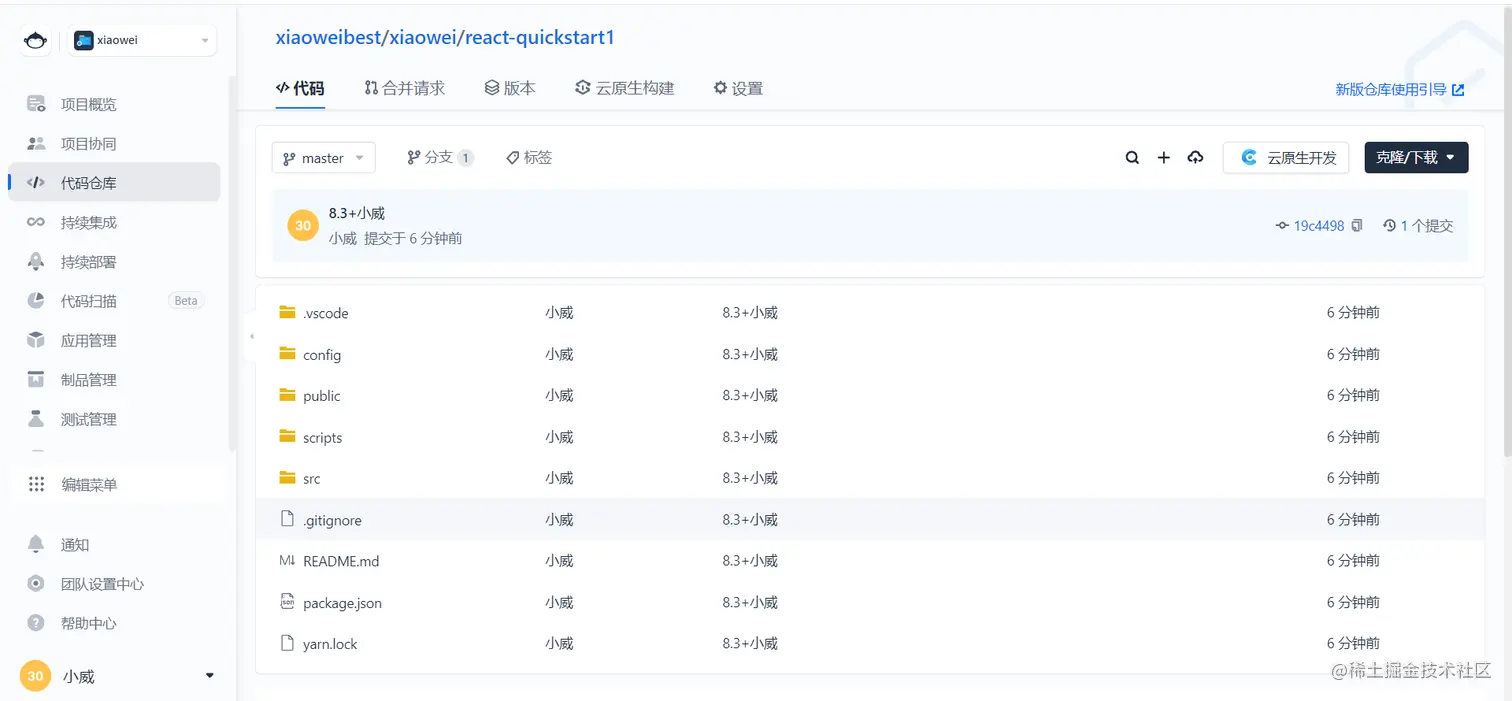The image size is (1512, 701).
Task: Click author 小威 in the README.md row
Action: pos(559,561)
